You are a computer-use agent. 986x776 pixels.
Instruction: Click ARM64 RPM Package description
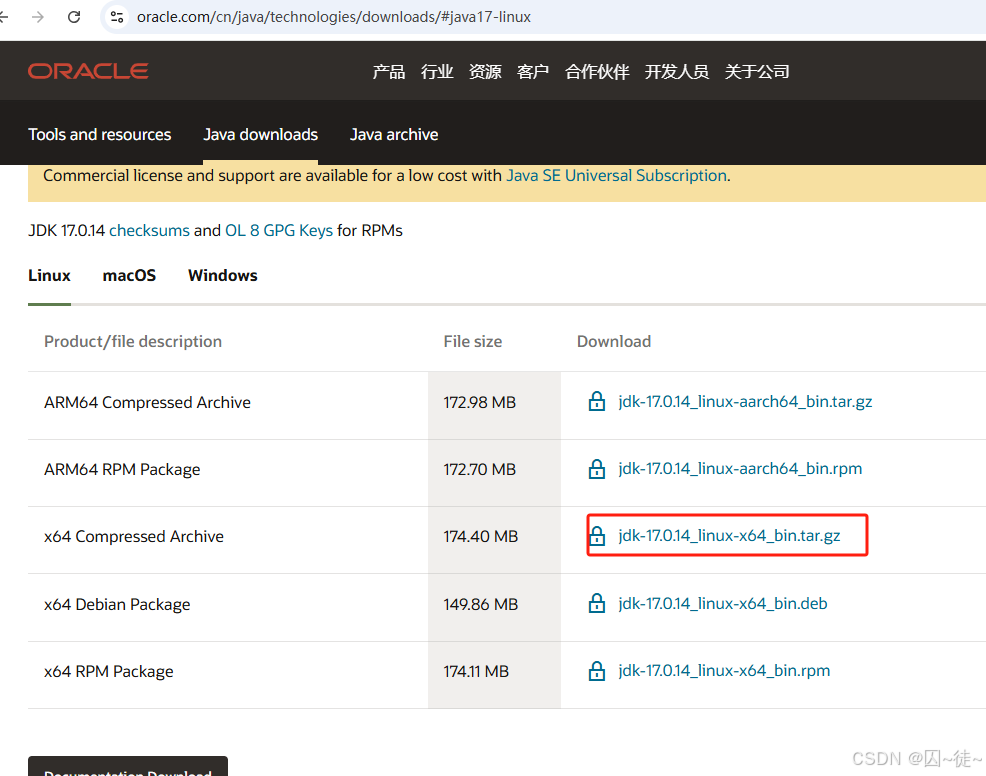pos(122,470)
